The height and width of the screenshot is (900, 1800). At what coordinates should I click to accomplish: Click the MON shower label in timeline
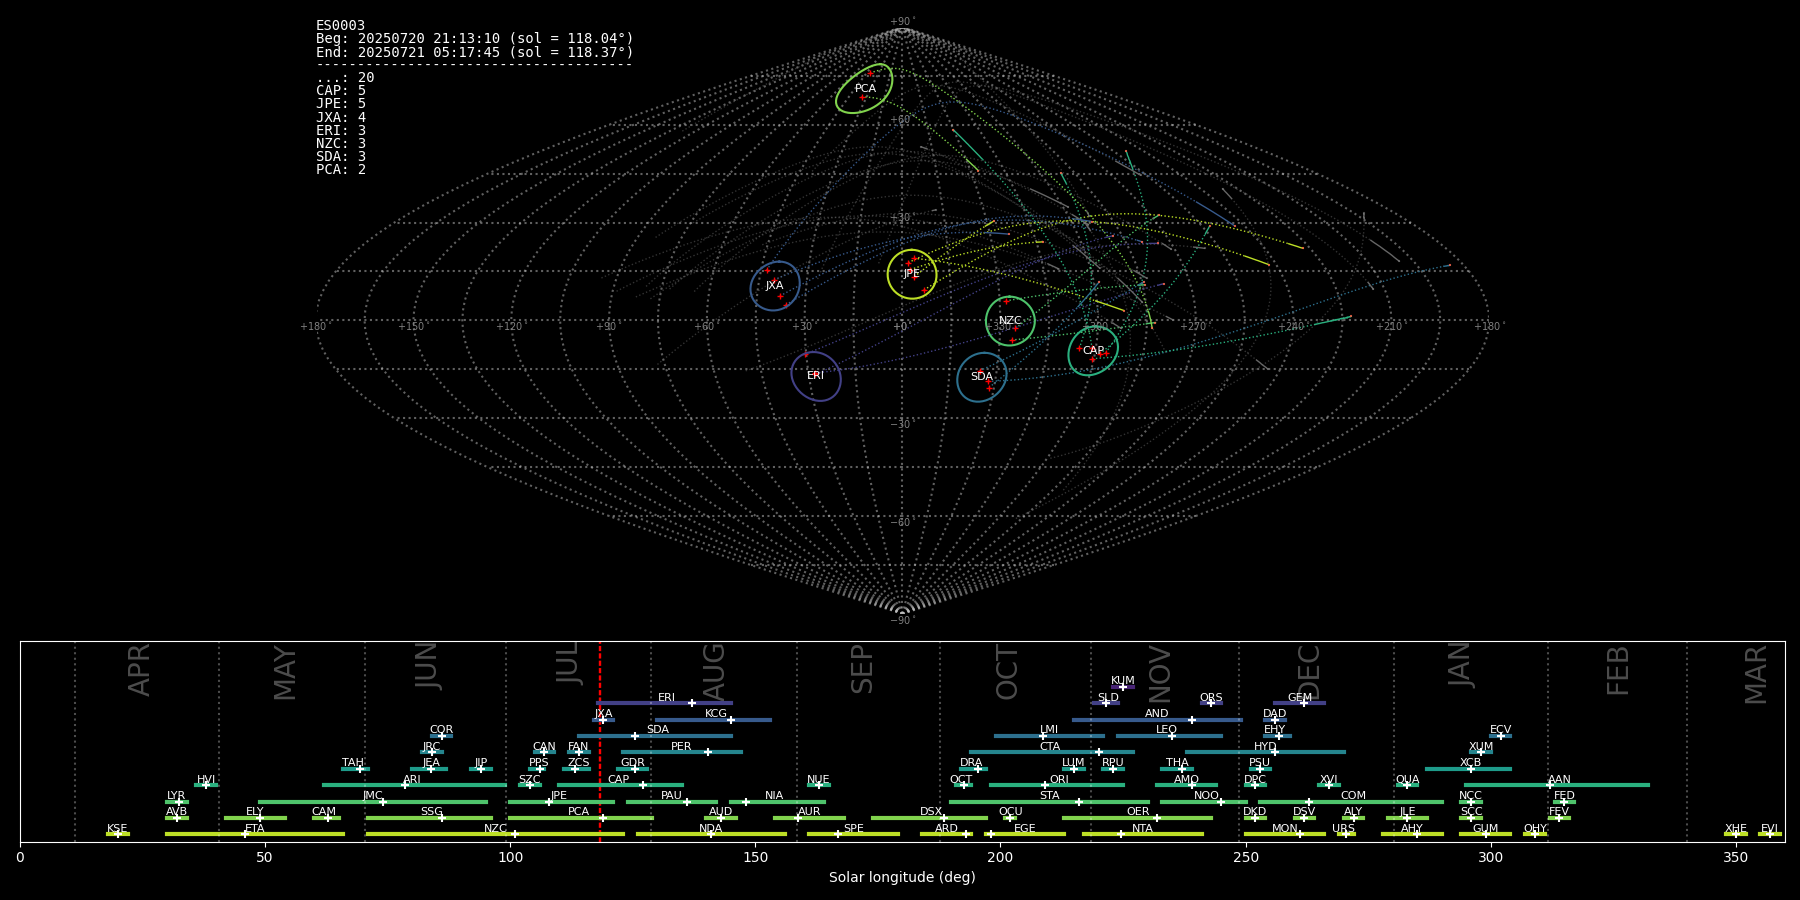[x=1284, y=829]
